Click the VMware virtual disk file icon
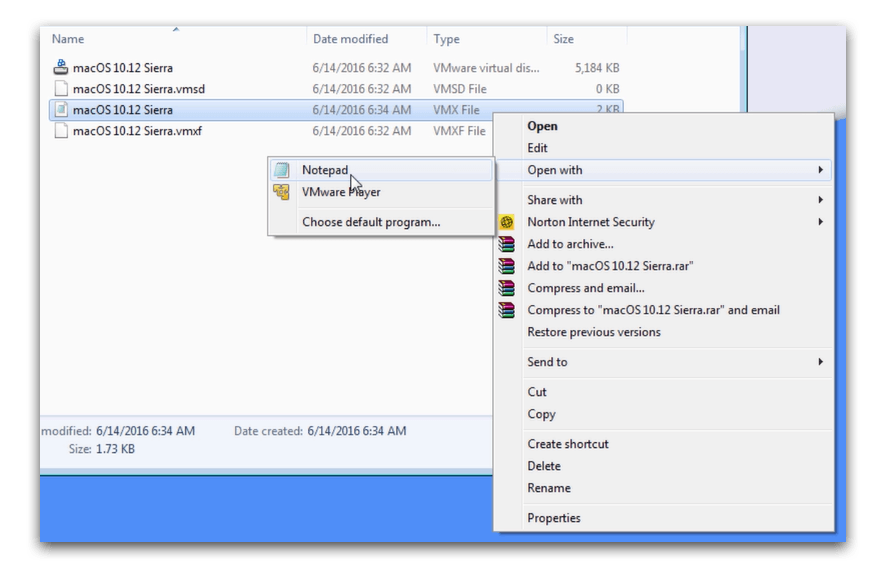Viewport: 887px width, 568px height. coord(61,67)
